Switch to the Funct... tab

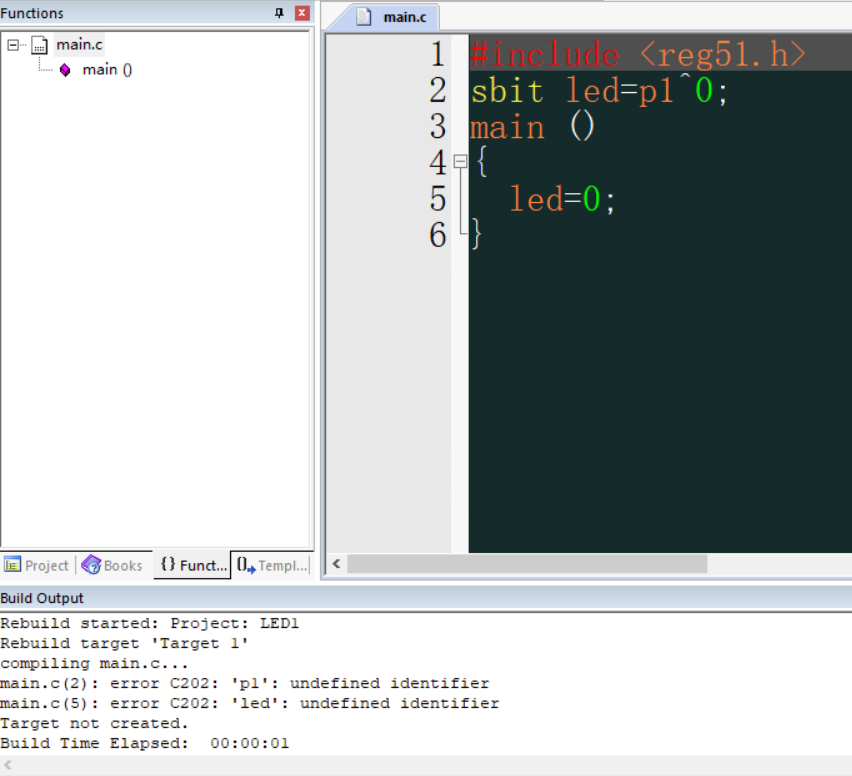tap(192, 565)
